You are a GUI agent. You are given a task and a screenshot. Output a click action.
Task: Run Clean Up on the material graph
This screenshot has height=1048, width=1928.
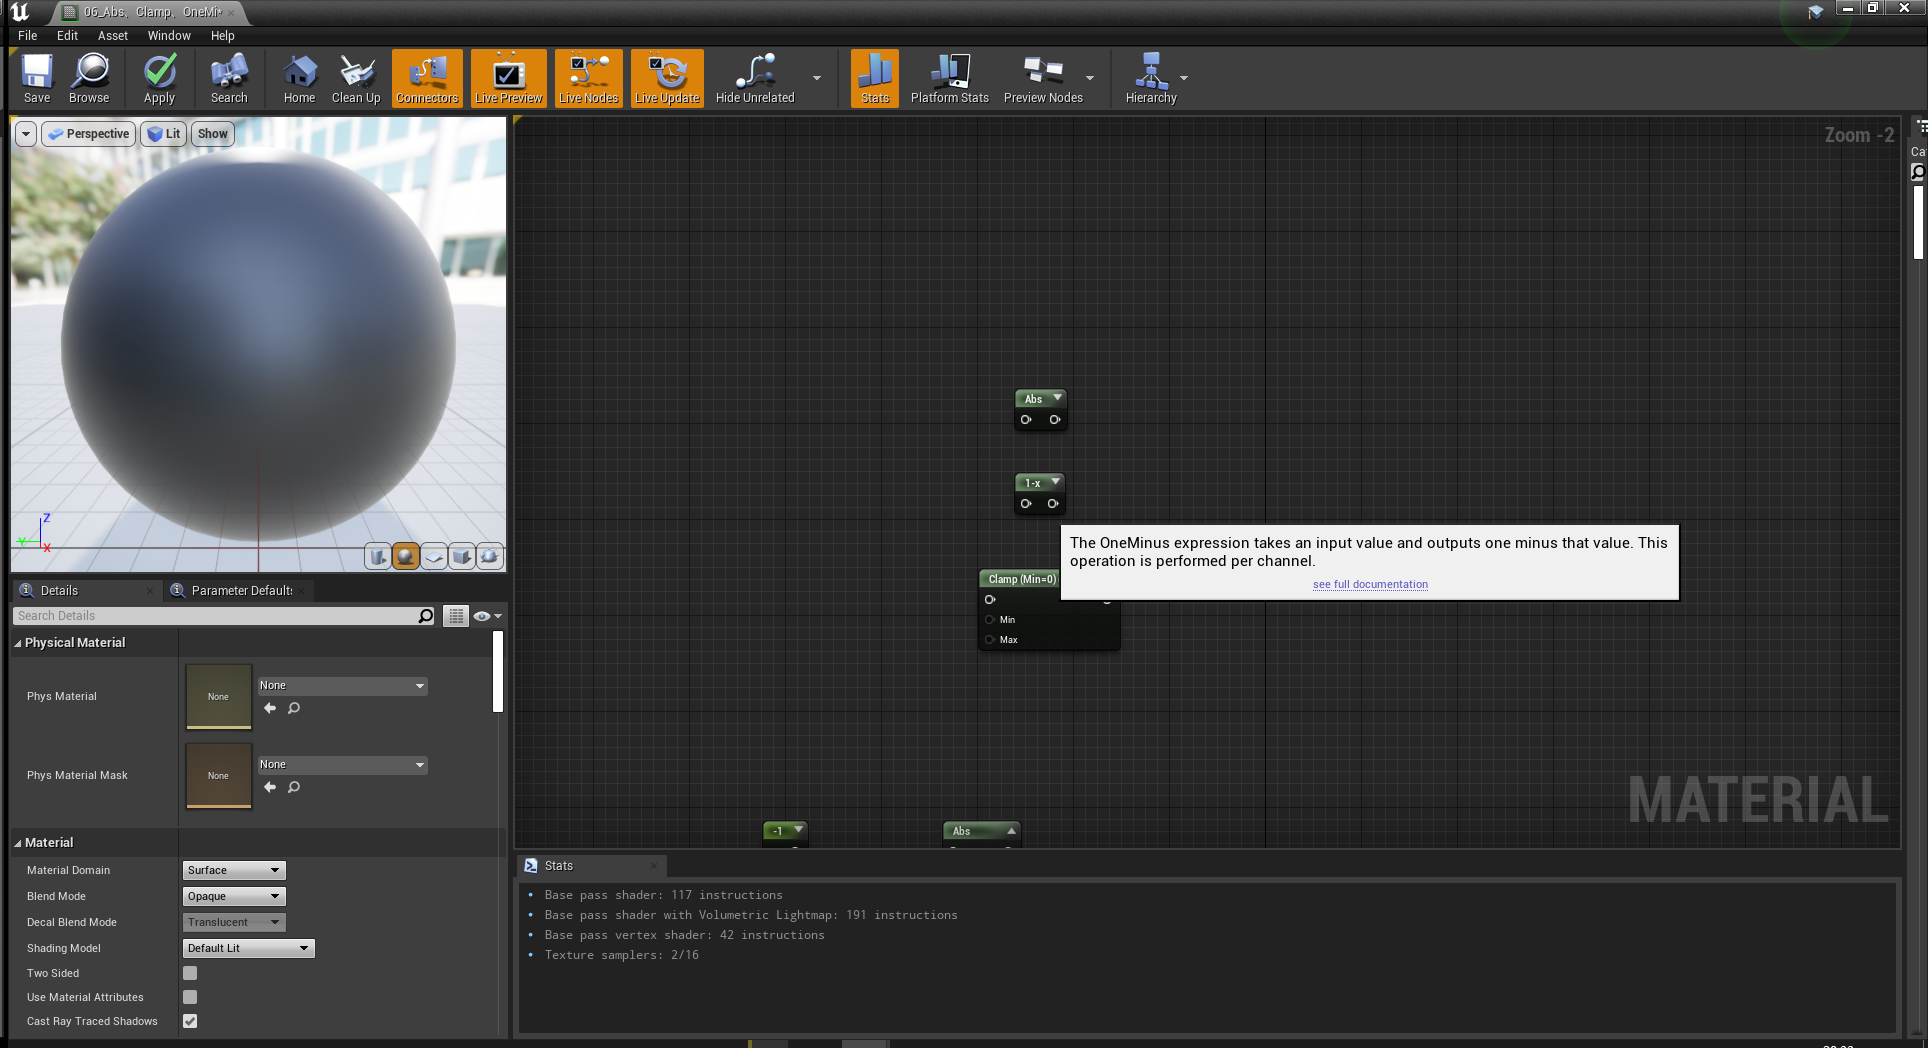pos(356,78)
